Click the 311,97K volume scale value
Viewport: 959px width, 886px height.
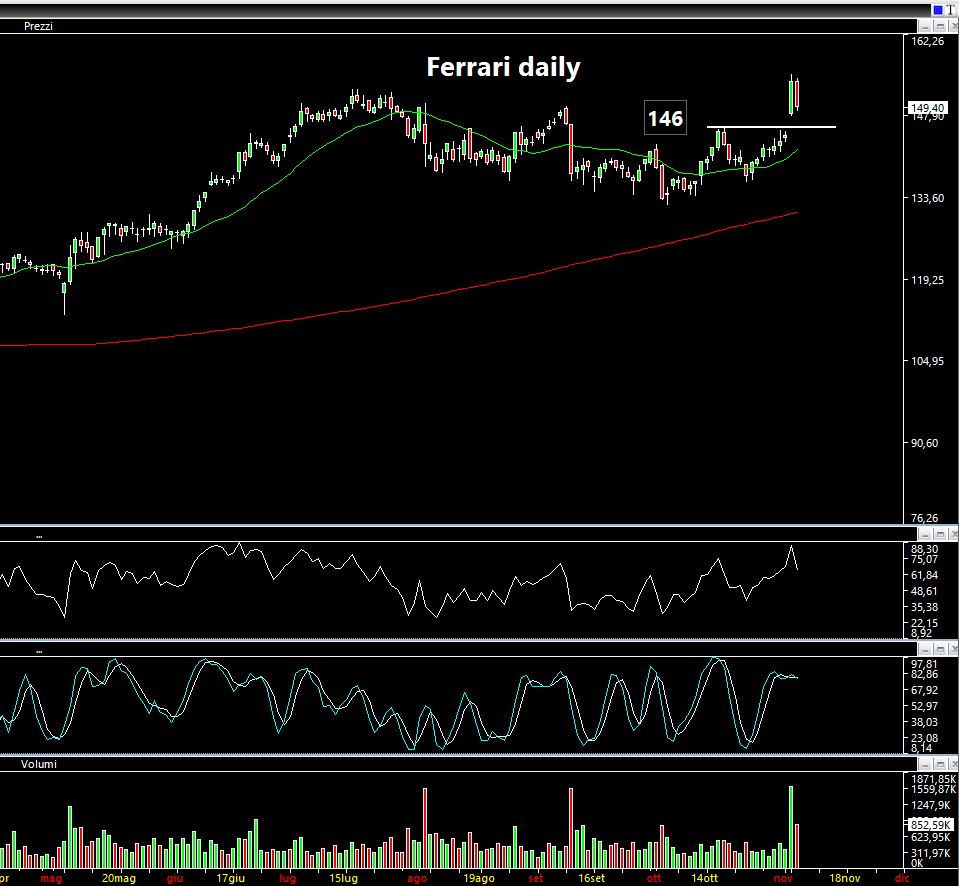coord(931,853)
